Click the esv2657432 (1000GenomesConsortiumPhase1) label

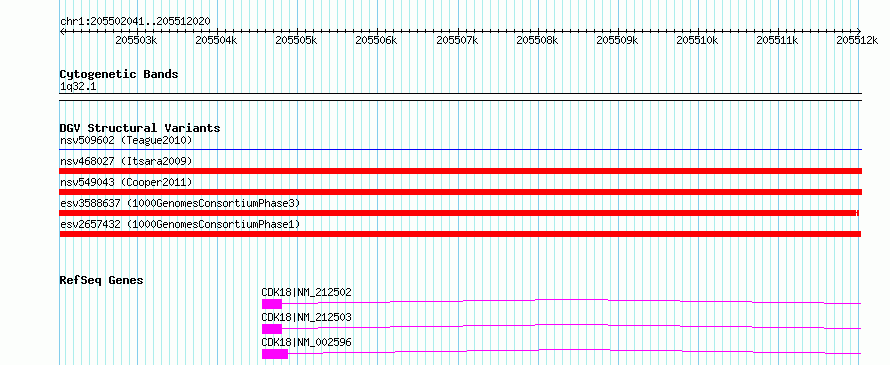(180, 225)
